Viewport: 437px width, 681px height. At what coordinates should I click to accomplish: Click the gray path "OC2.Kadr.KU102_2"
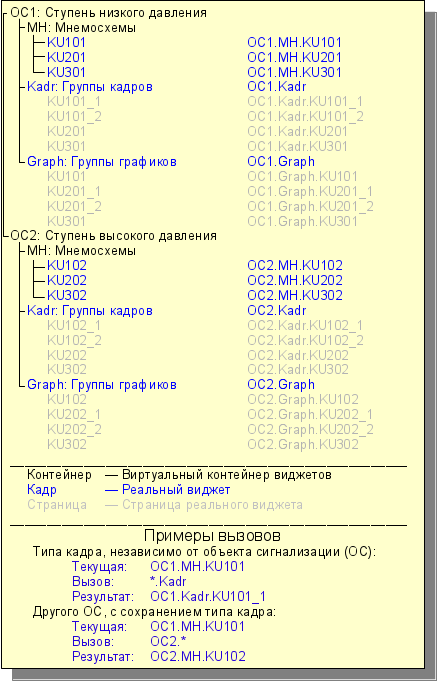[x=305, y=340]
